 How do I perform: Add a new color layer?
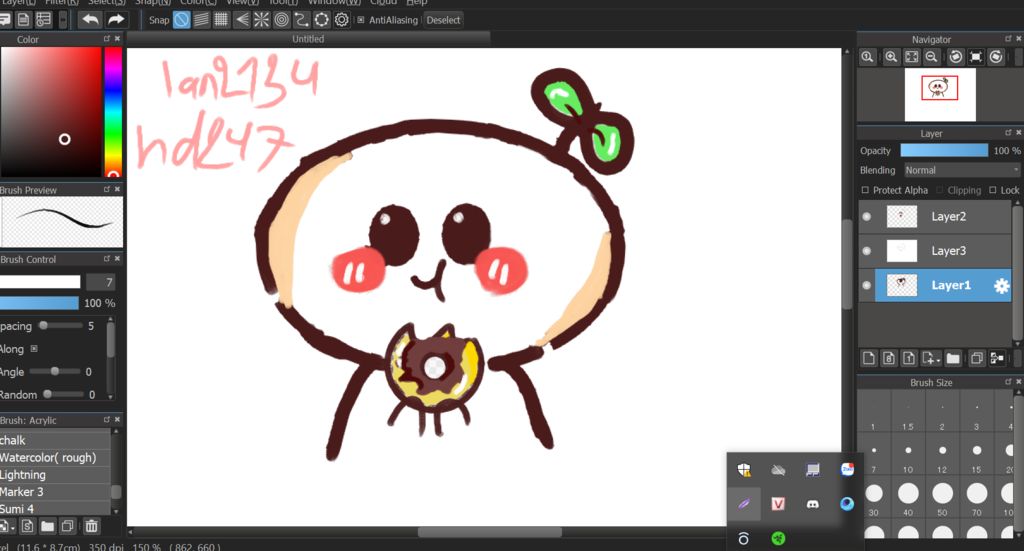[x=869, y=358]
